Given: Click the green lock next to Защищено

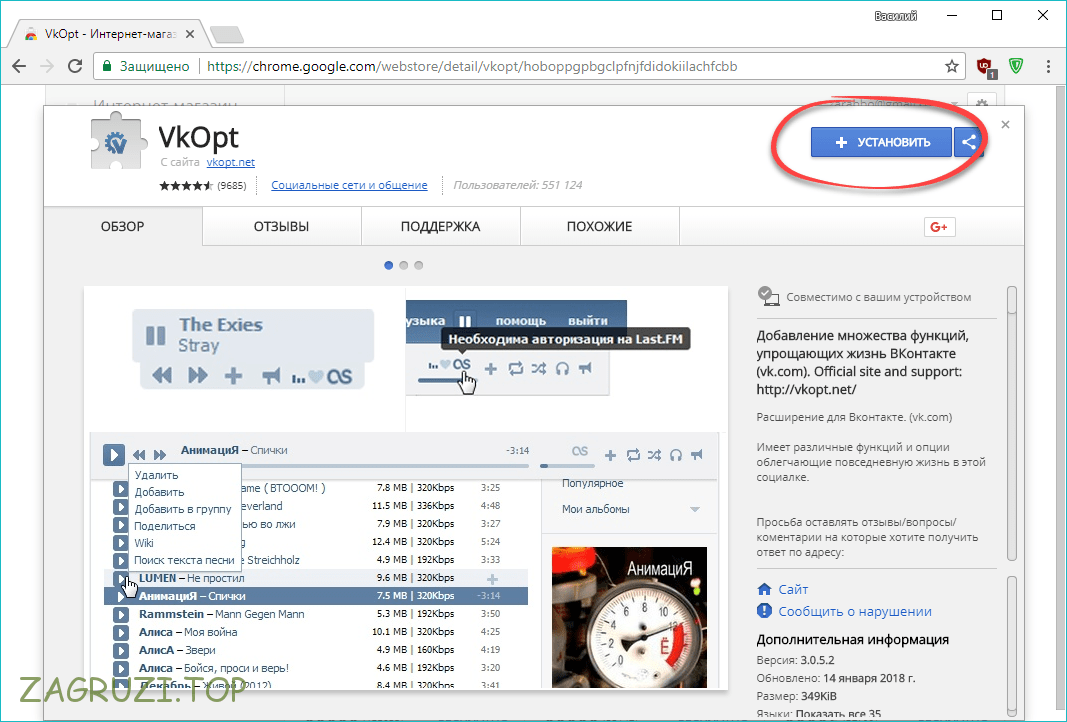Looking at the screenshot, I should tap(107, 66).
